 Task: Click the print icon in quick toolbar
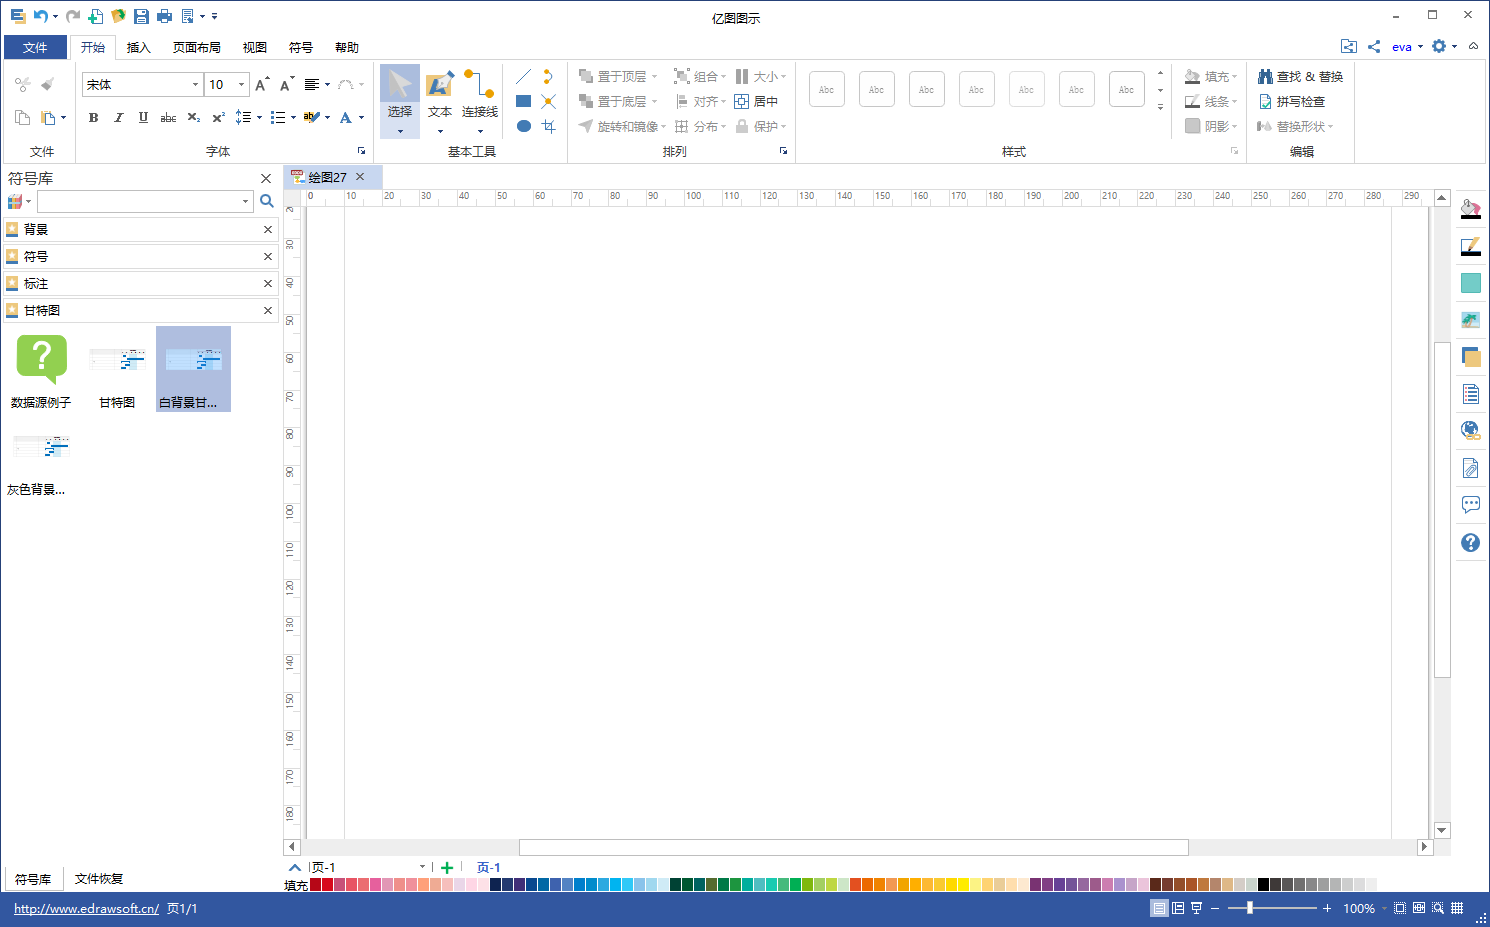(164, 16)
